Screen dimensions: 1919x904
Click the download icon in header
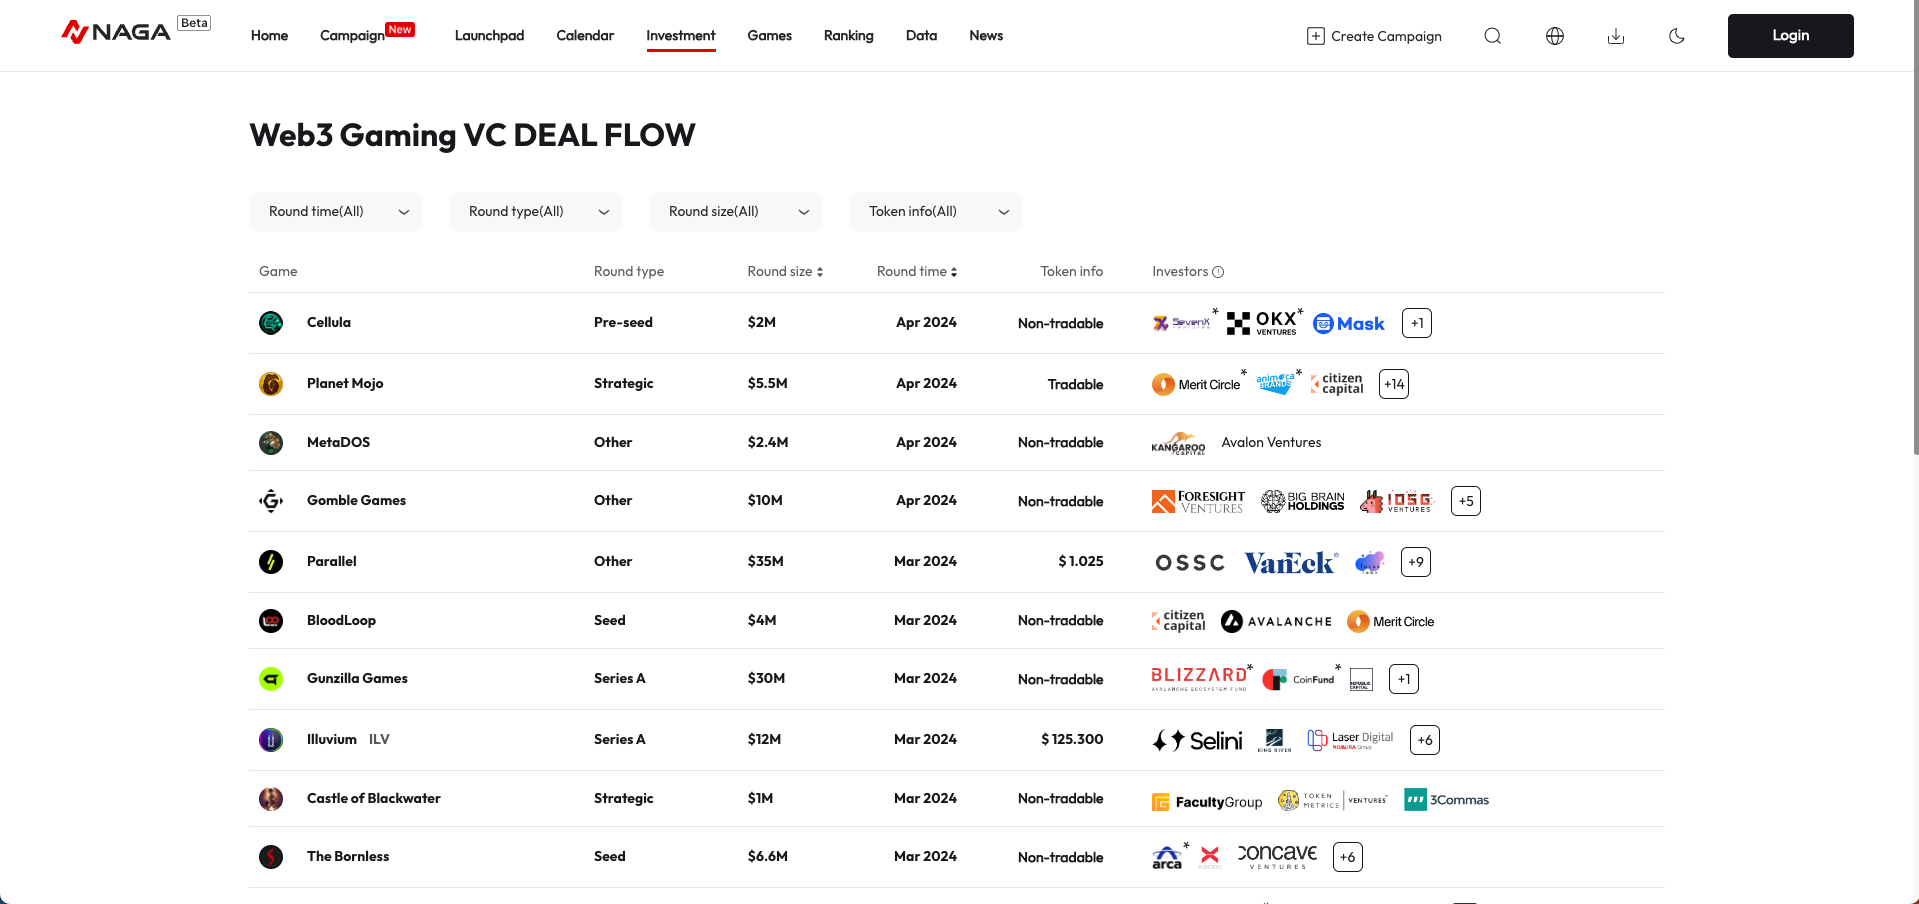coord(1615,36)
